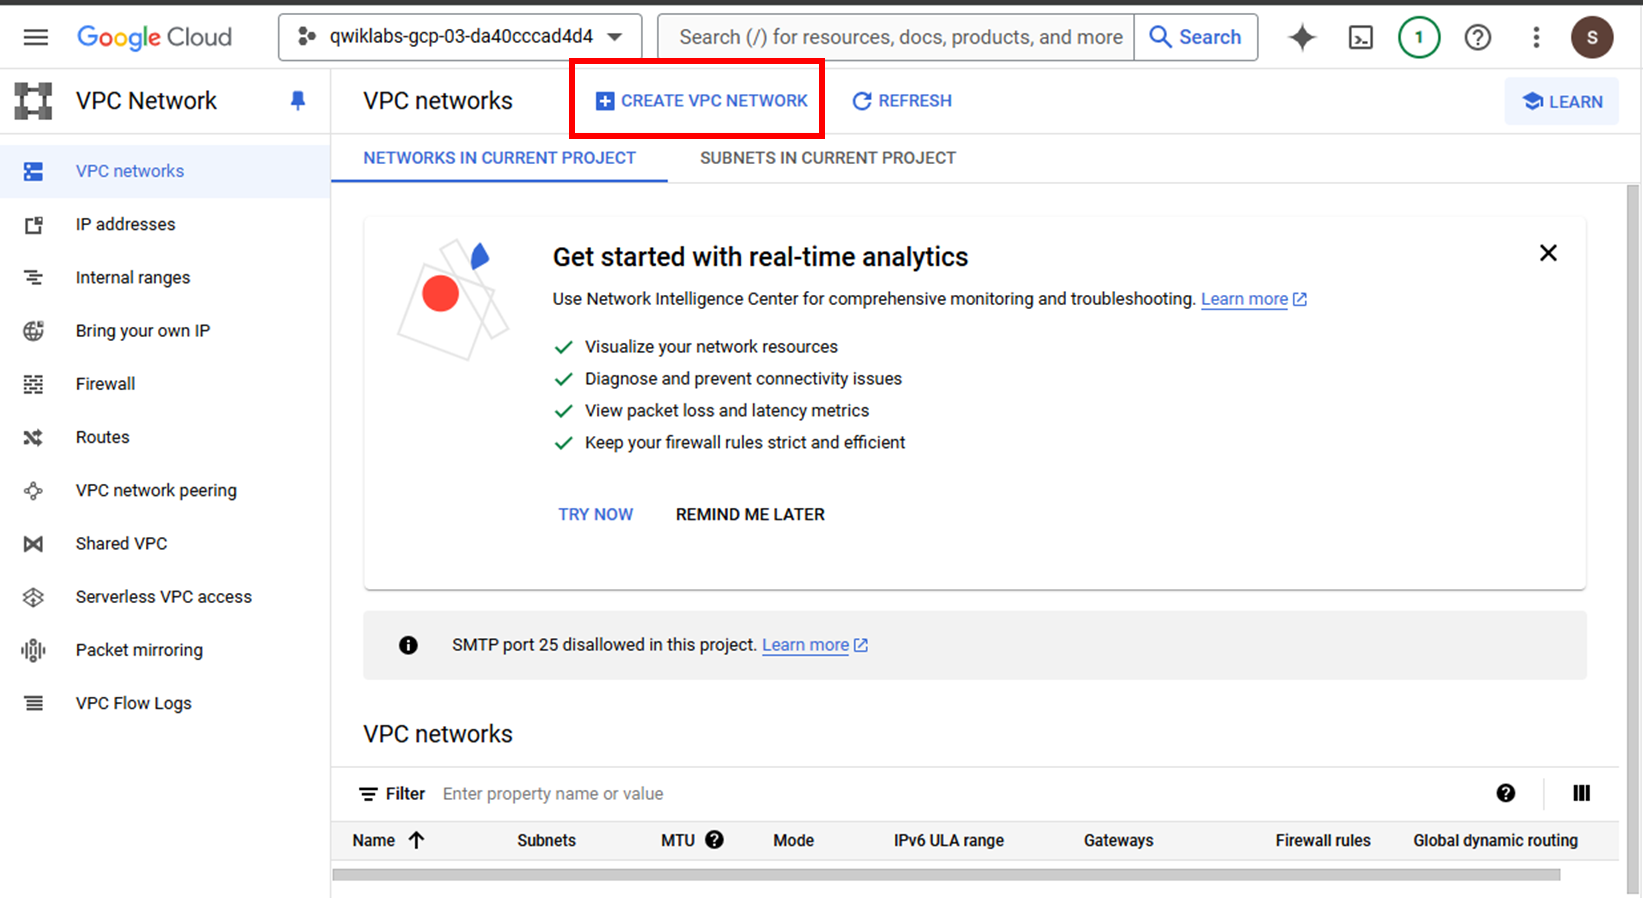Click the vertical page scrollbar
The height and width of the screenshot is (898, 1643).
click(x=1633, y=540)
